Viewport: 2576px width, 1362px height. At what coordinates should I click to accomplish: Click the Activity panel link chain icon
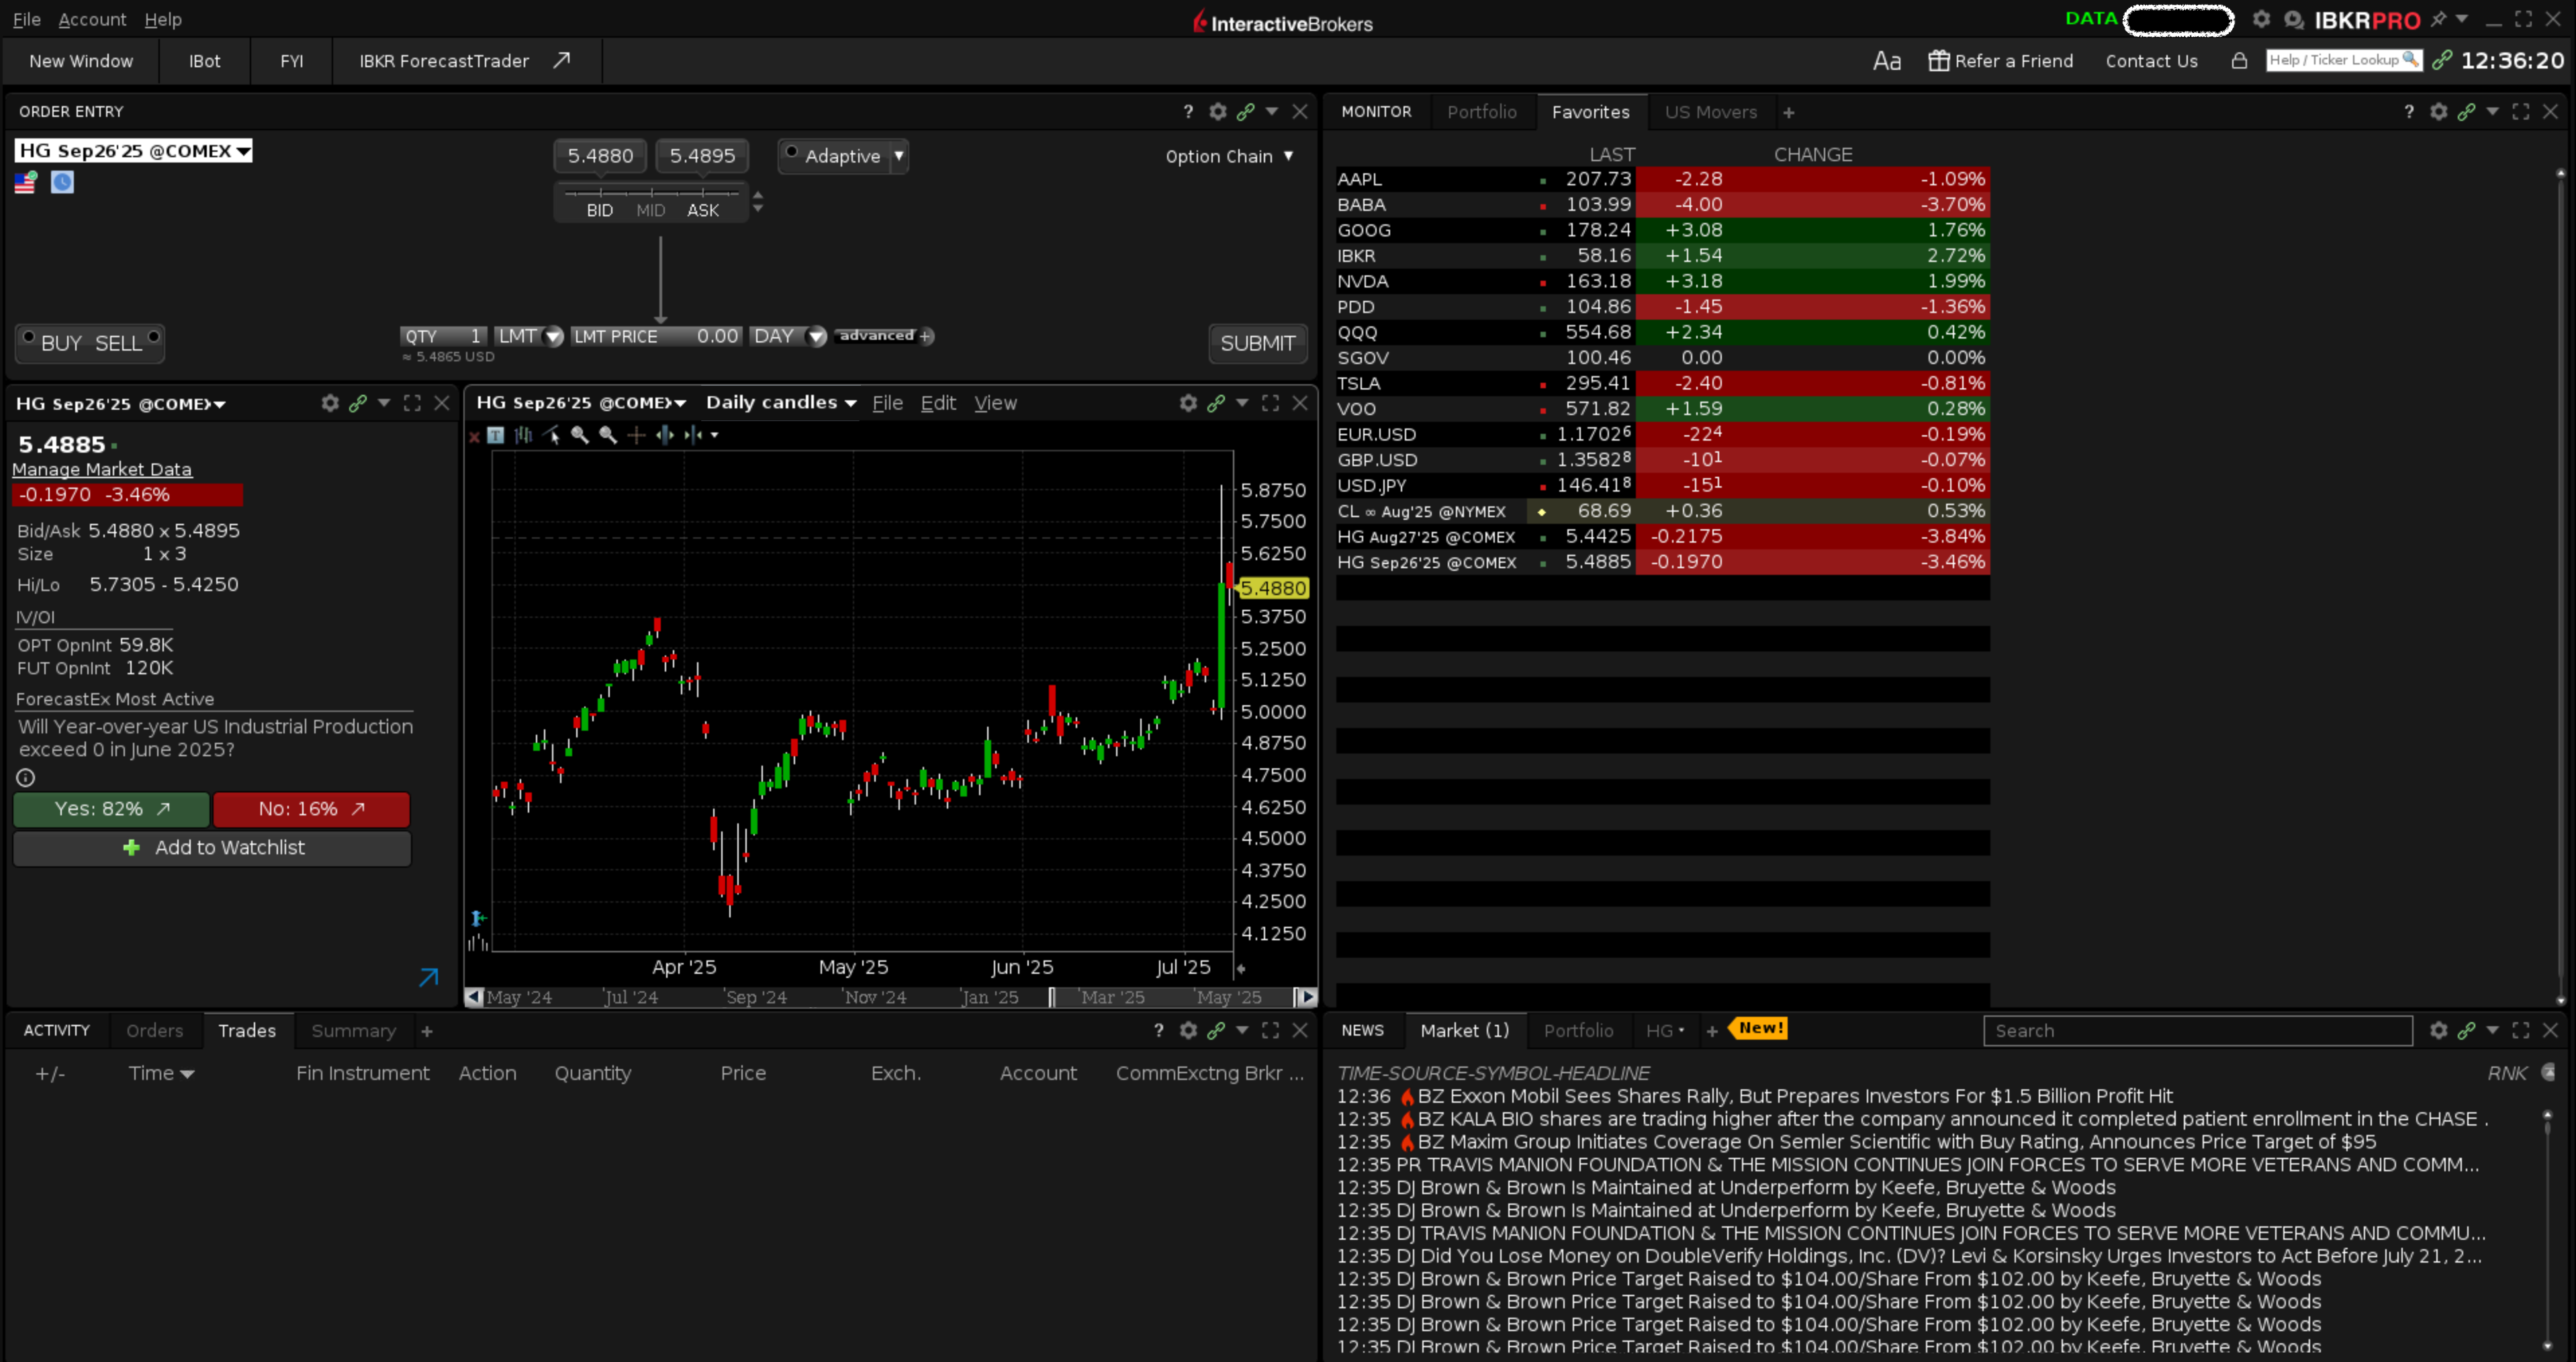pyautogui.click(x=1216, y=1030)
